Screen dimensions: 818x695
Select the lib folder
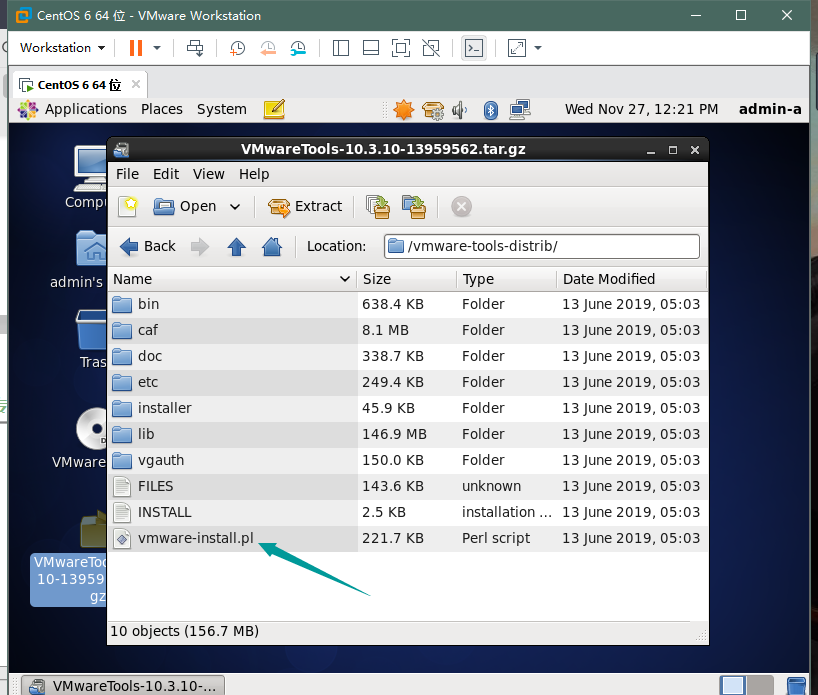pyautogui.click(x=407, y=434)
